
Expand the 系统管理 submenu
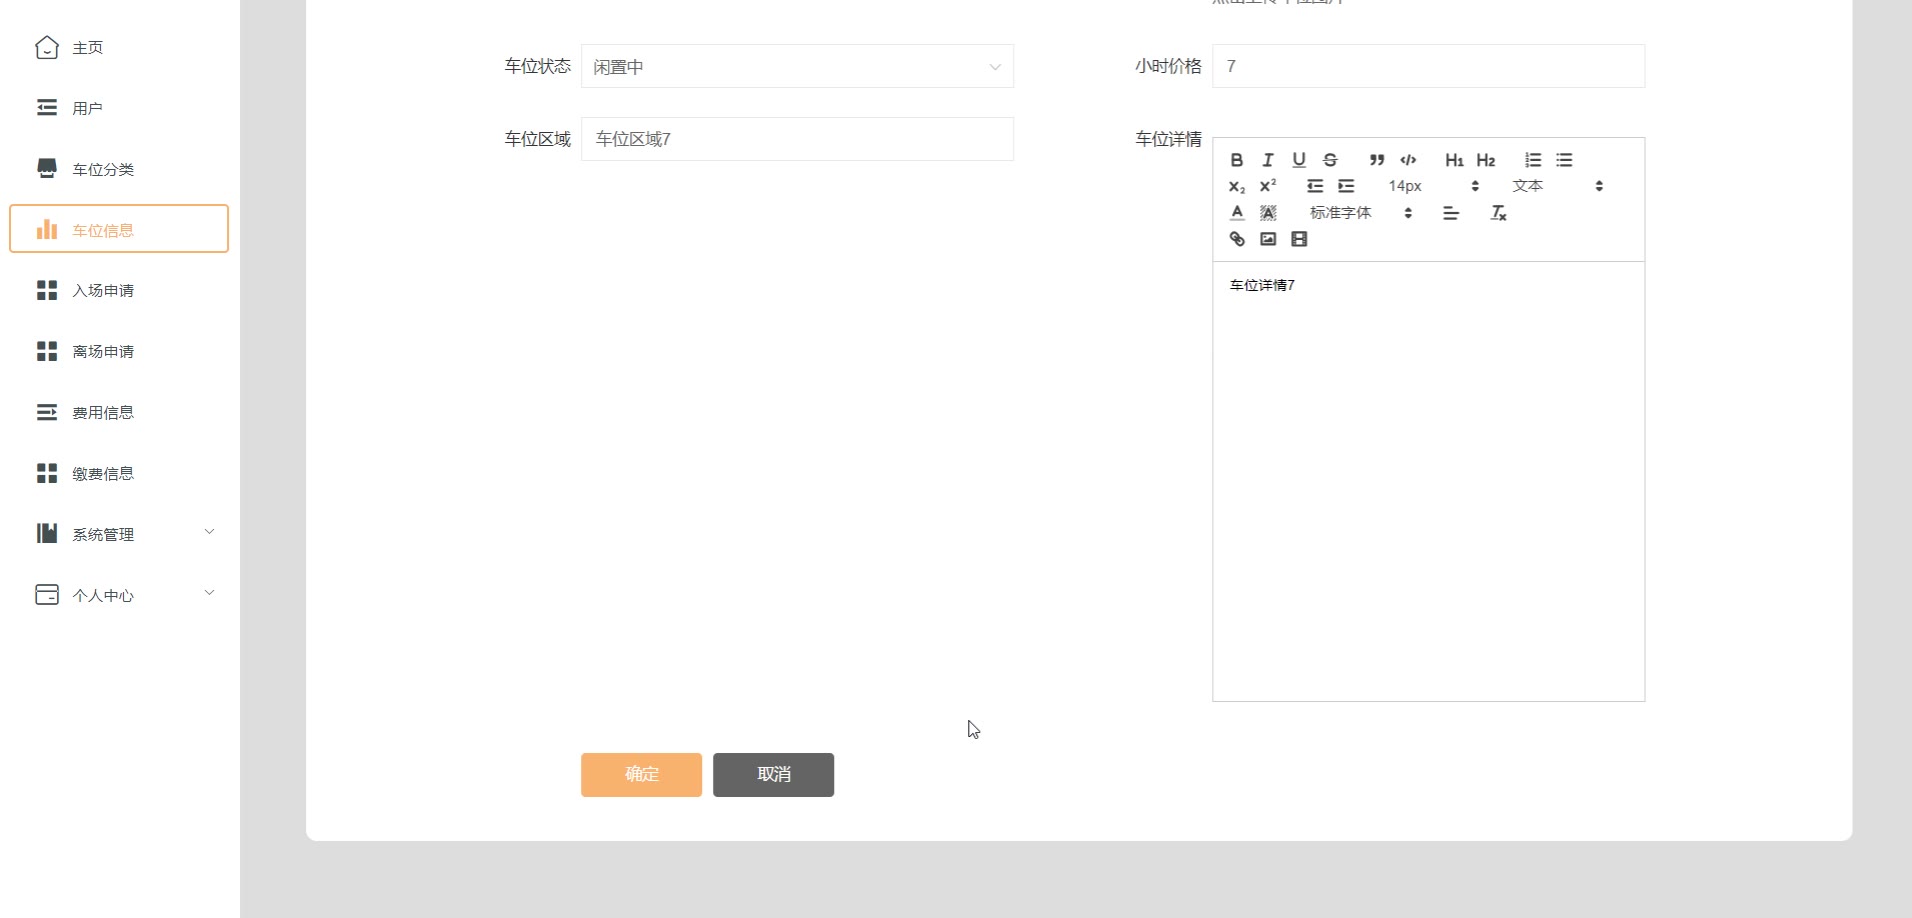click(x=119, y=534)
